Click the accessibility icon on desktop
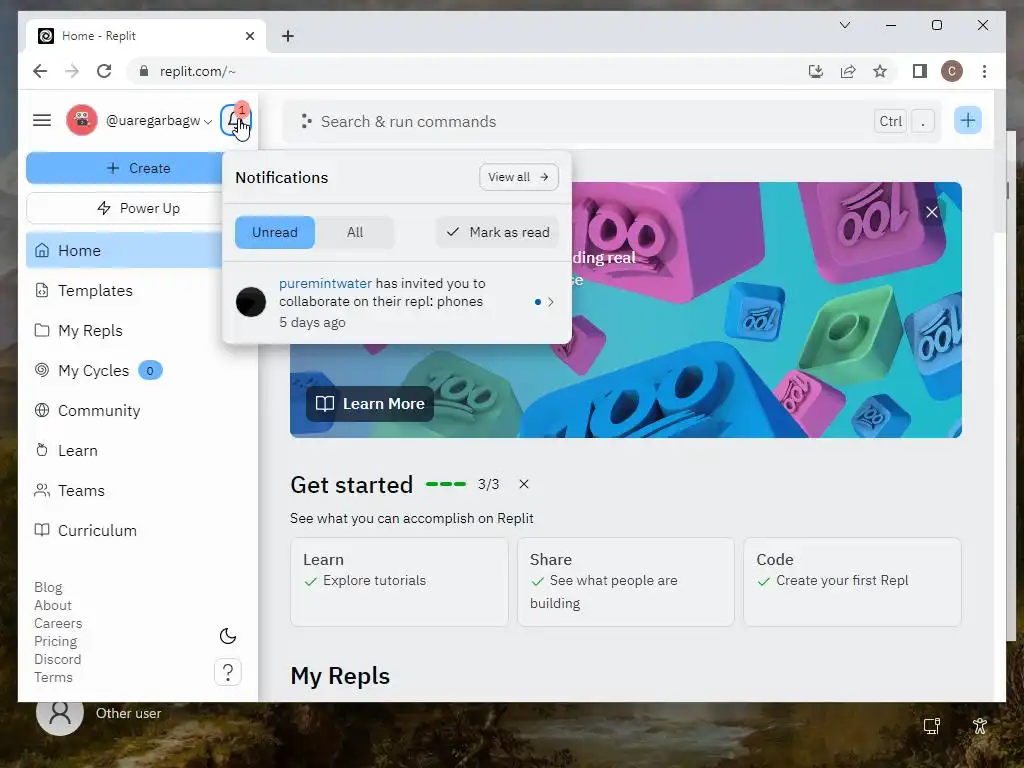This screenshot has height=768, width=1024. click(979, 726)
